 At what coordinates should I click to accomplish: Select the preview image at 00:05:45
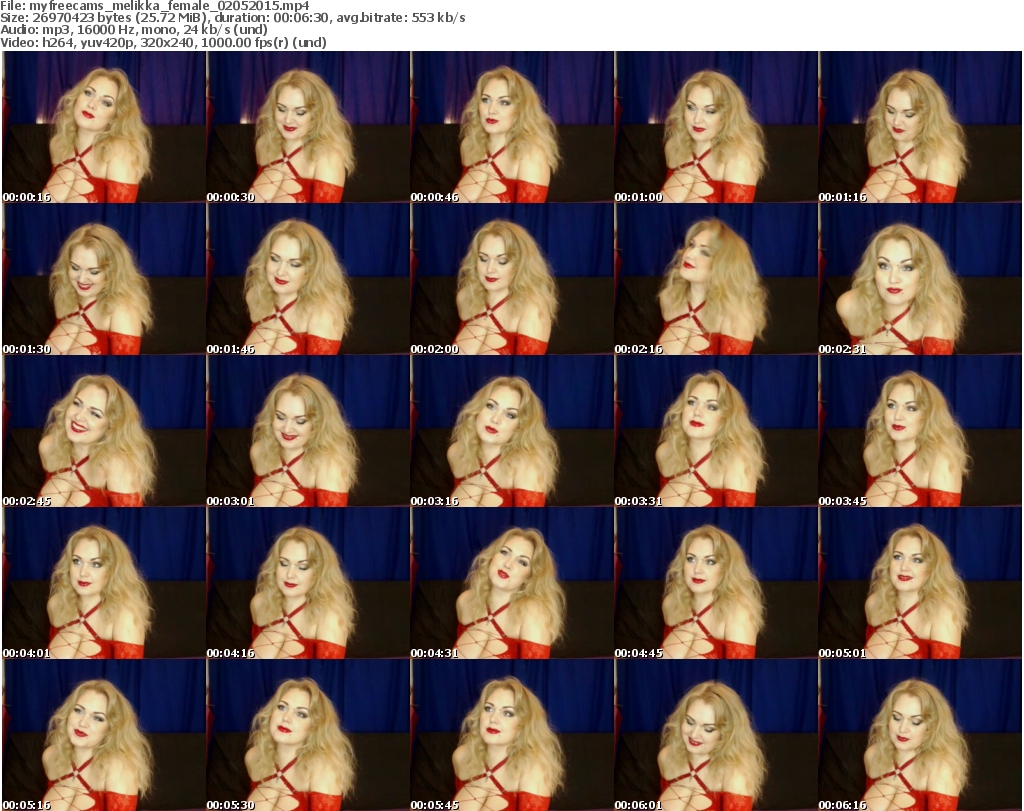click(512, 735)
